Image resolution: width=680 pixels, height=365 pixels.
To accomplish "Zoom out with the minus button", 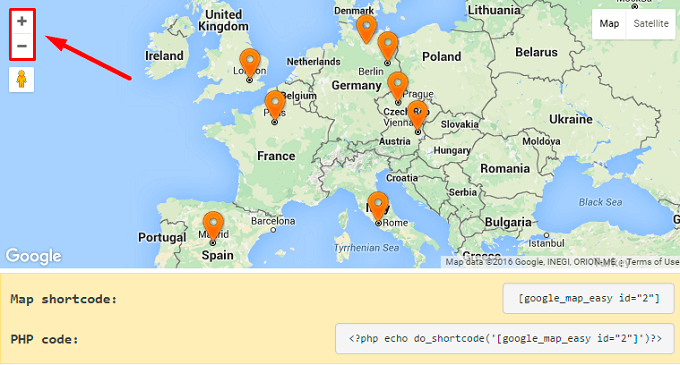I will click(22, 46).
